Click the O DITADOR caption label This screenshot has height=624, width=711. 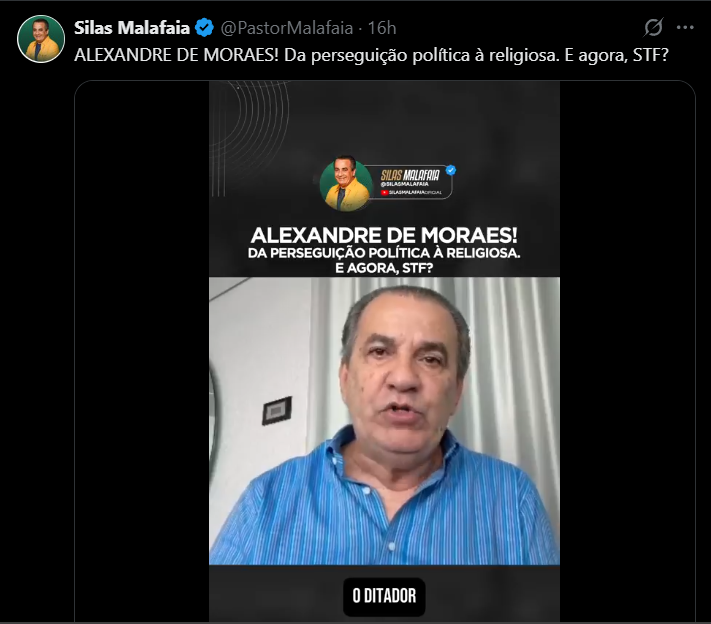pos(384,596)
